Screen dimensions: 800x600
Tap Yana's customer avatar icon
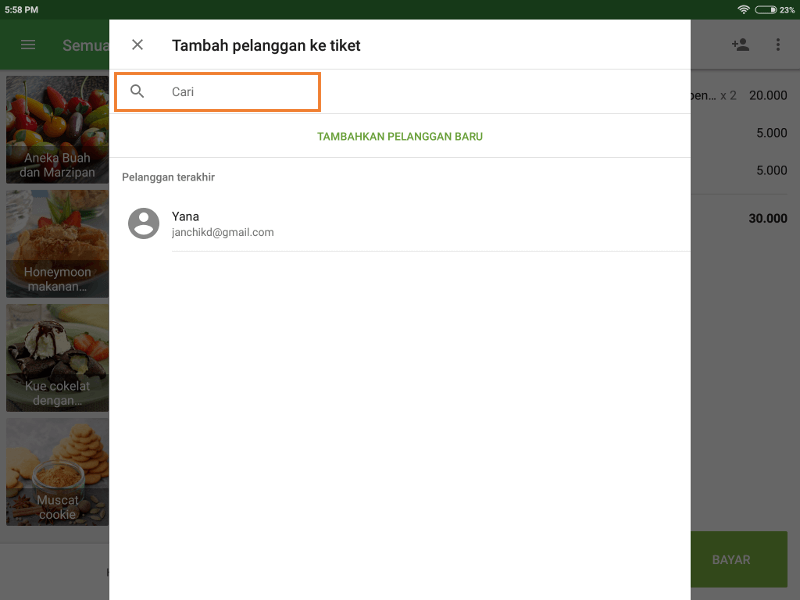143,223
